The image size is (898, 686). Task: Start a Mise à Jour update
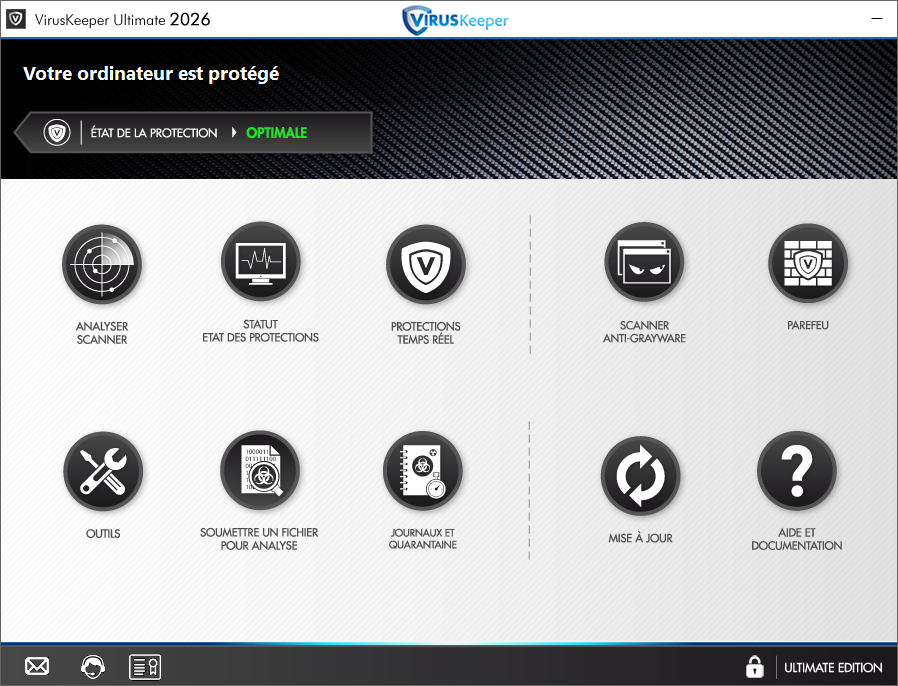[x=641, y=475]
